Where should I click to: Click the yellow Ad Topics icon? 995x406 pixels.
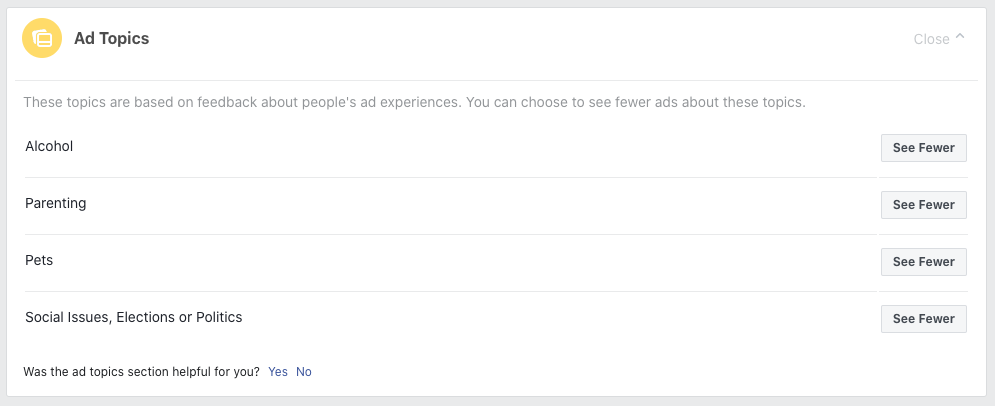(x=42, y=38)
